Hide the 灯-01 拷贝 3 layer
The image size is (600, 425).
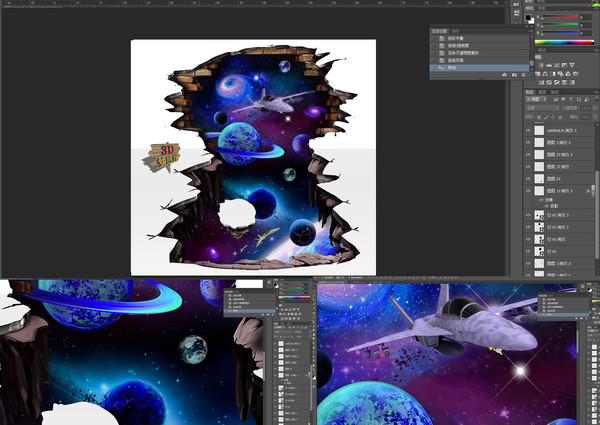tap(528, 215)
